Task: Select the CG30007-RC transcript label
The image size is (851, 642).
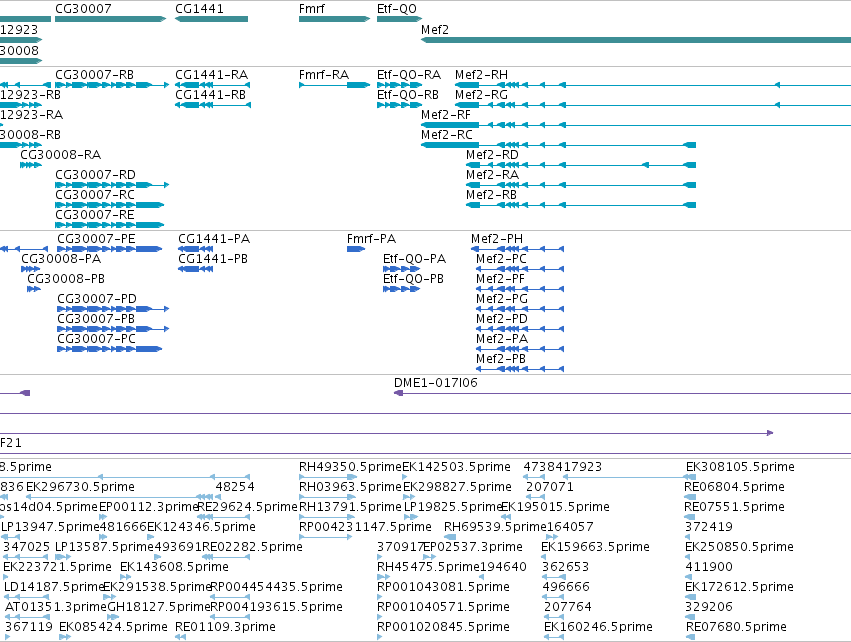Action: (95, 195)
